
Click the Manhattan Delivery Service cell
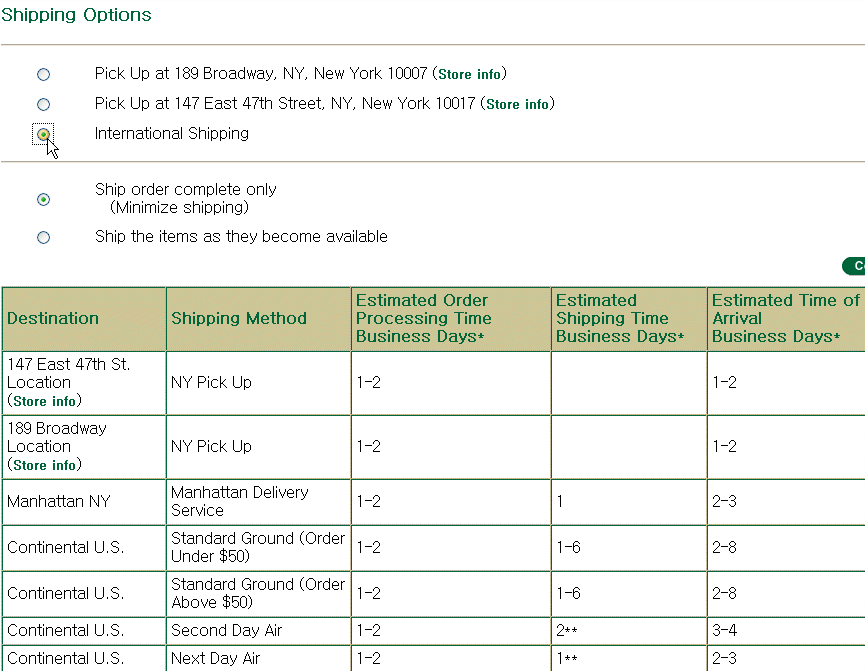tap(240, 501)
